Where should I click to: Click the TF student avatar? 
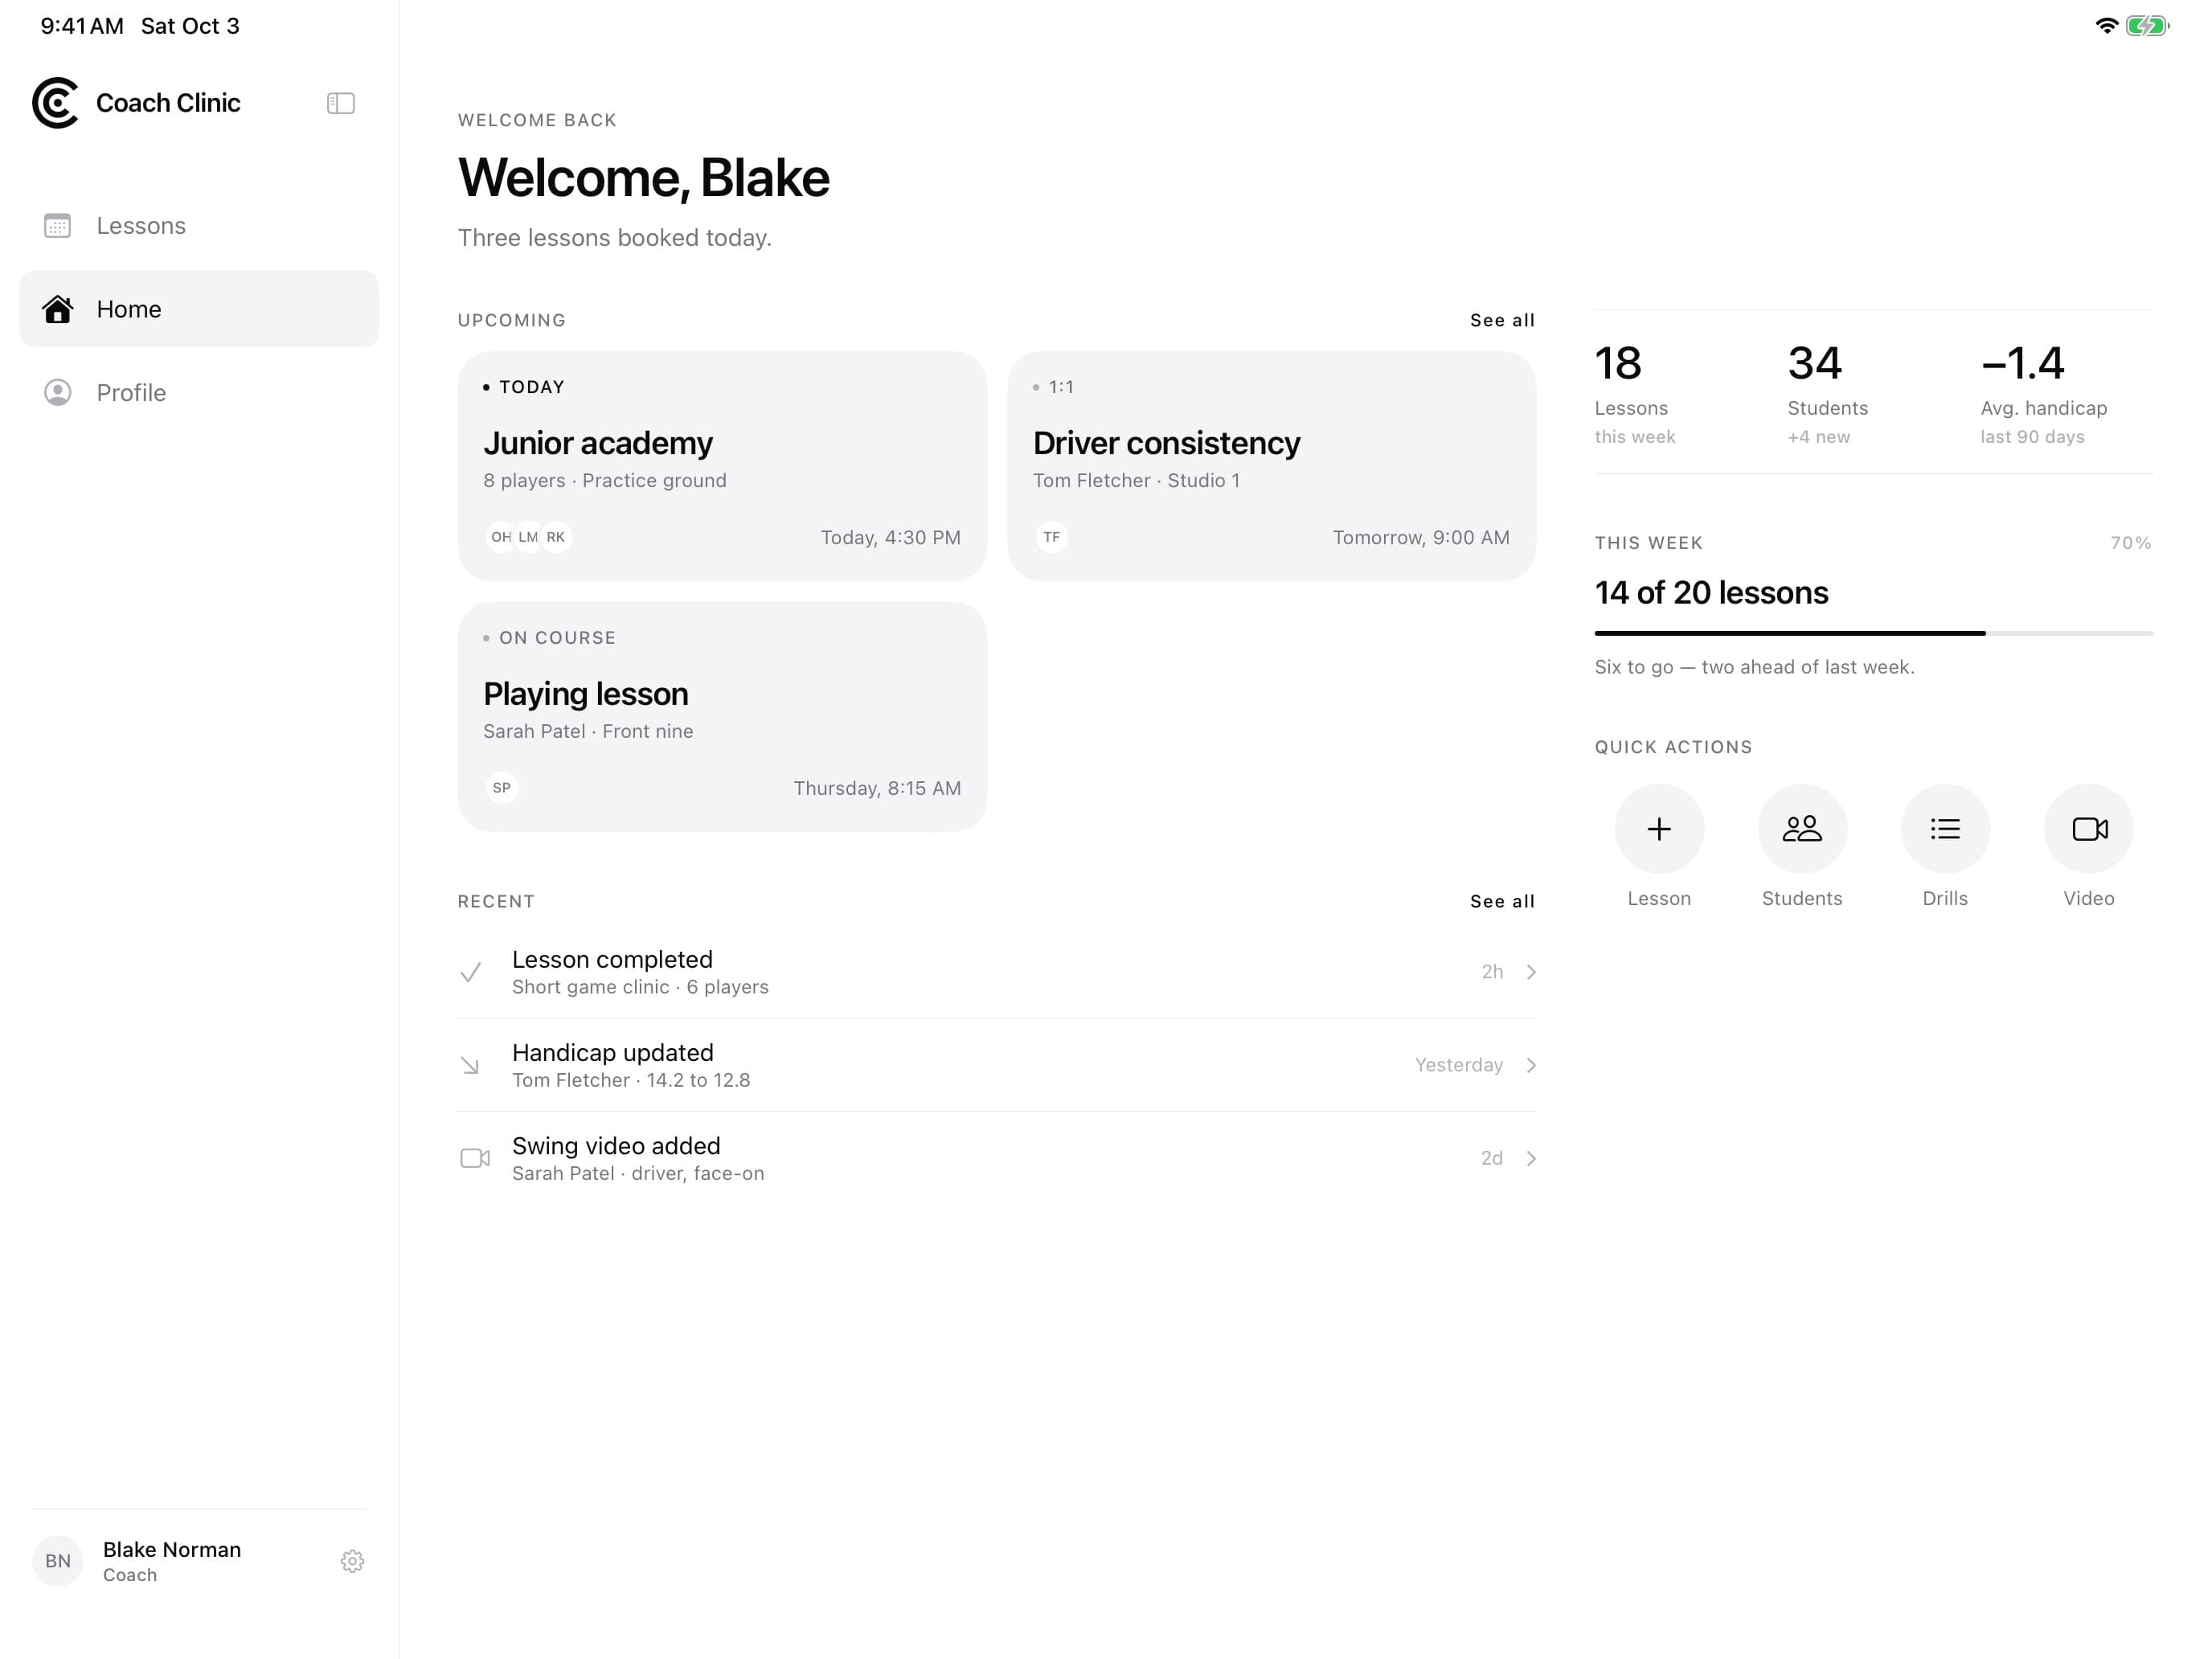(1051, 537)
